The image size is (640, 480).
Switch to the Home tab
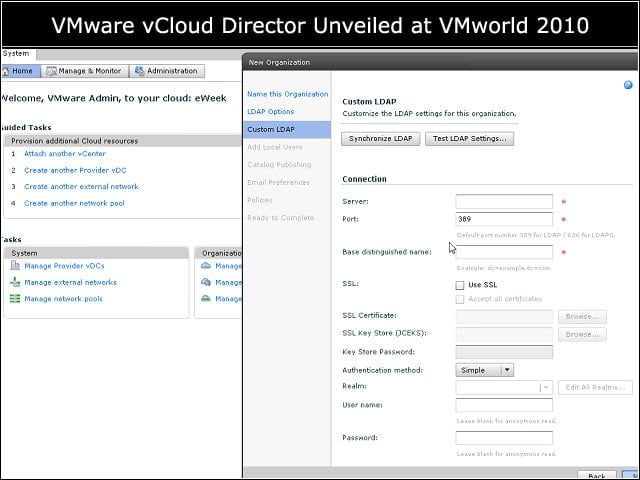[21, 71]
